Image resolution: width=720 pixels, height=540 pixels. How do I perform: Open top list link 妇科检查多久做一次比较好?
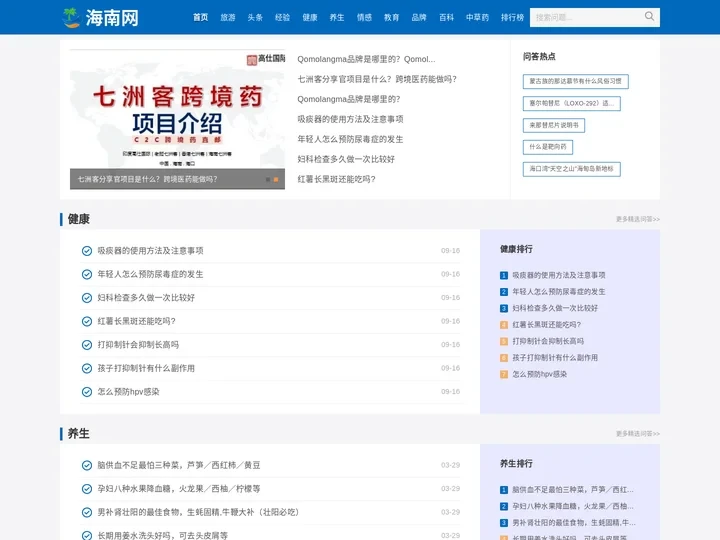click(346, 159)
